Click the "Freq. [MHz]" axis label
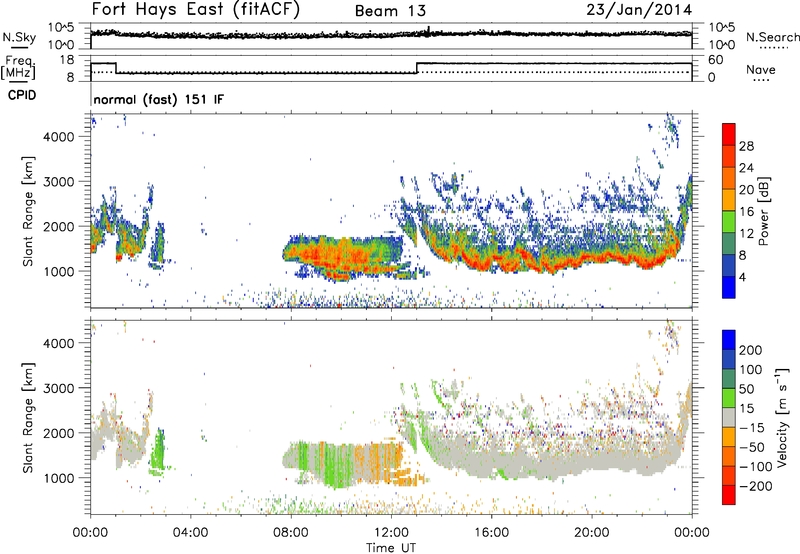 coord(18,67)
